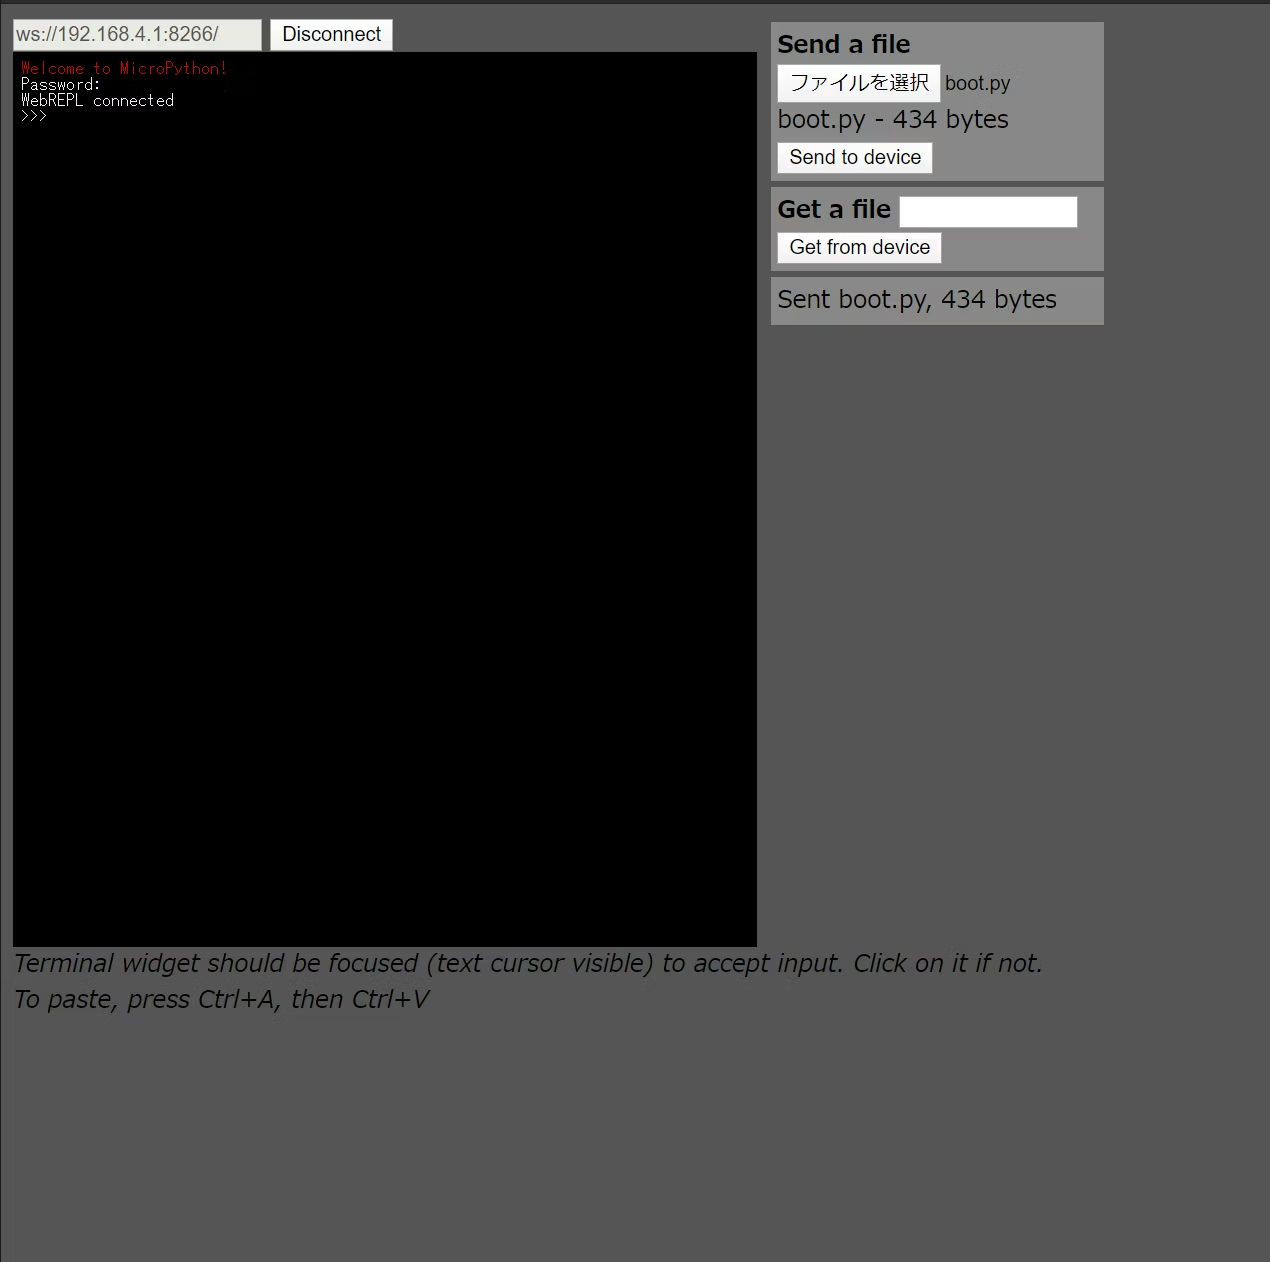Image resolution: width=1270 pixels, height=1262 pixels.
Task: Click the WebREPL connected line
Action: point(97,100)
